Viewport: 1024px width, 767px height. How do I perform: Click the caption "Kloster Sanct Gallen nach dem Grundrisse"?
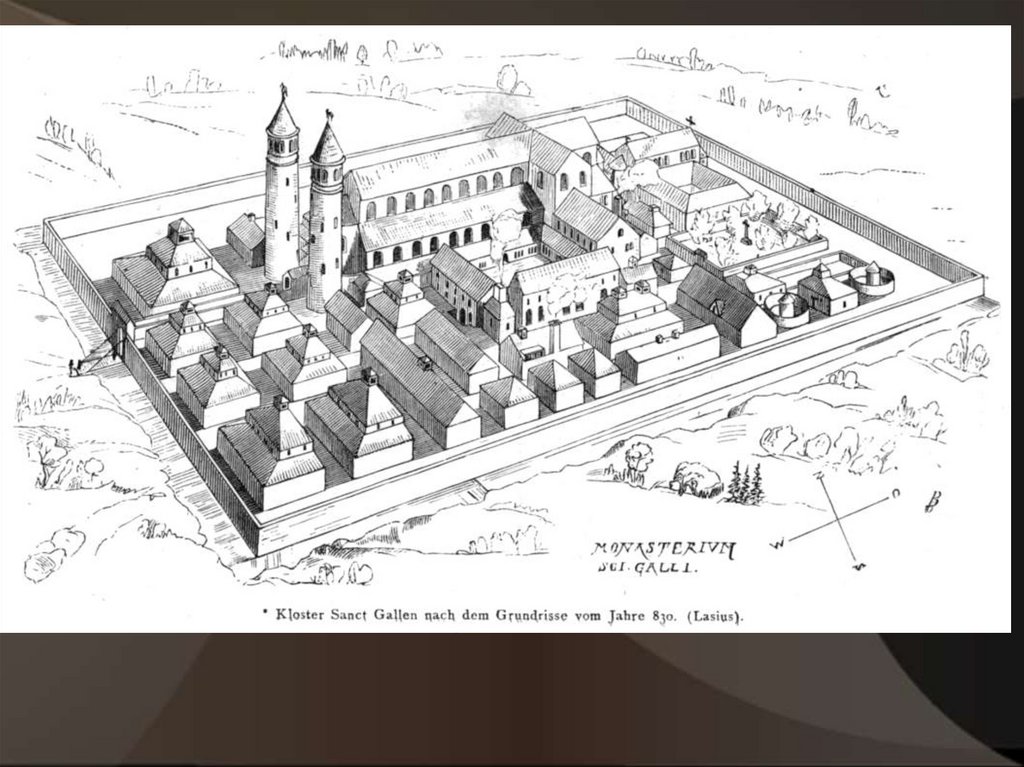click(423, 615)
